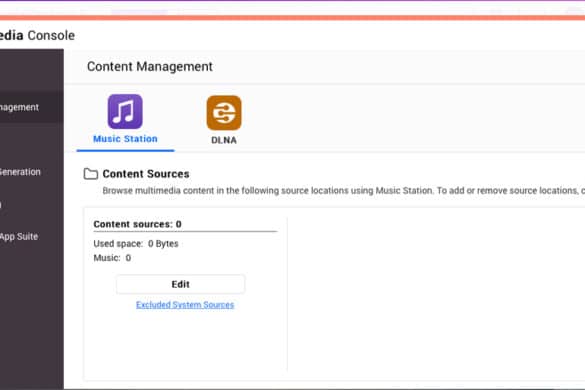Open the purple Music Station icon

[125, 112]
